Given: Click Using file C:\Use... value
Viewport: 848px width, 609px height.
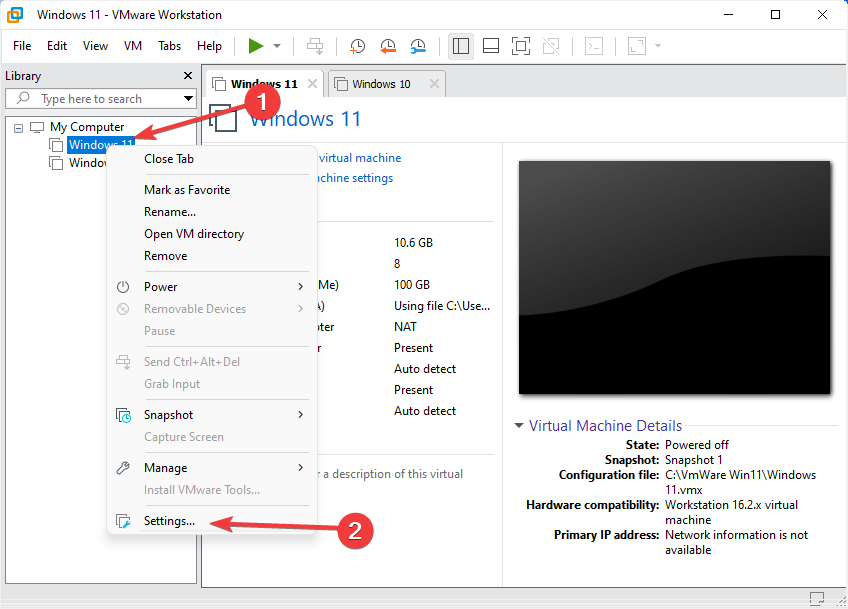Looking at the screenshot, I should 442,306.
